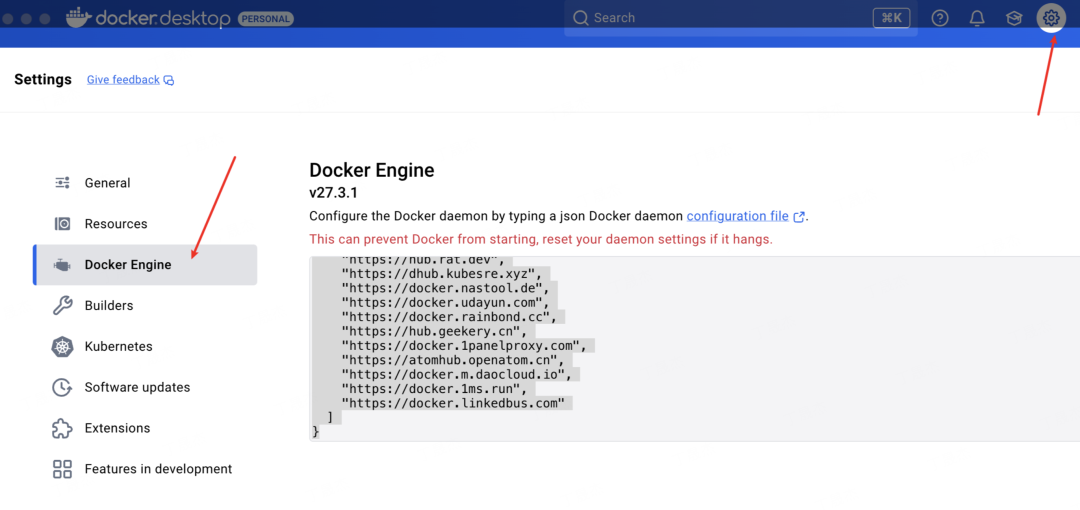Viewport: 1080px width, 510px height.
Task: Open the Resources settings tab
Action: (145, 224)
